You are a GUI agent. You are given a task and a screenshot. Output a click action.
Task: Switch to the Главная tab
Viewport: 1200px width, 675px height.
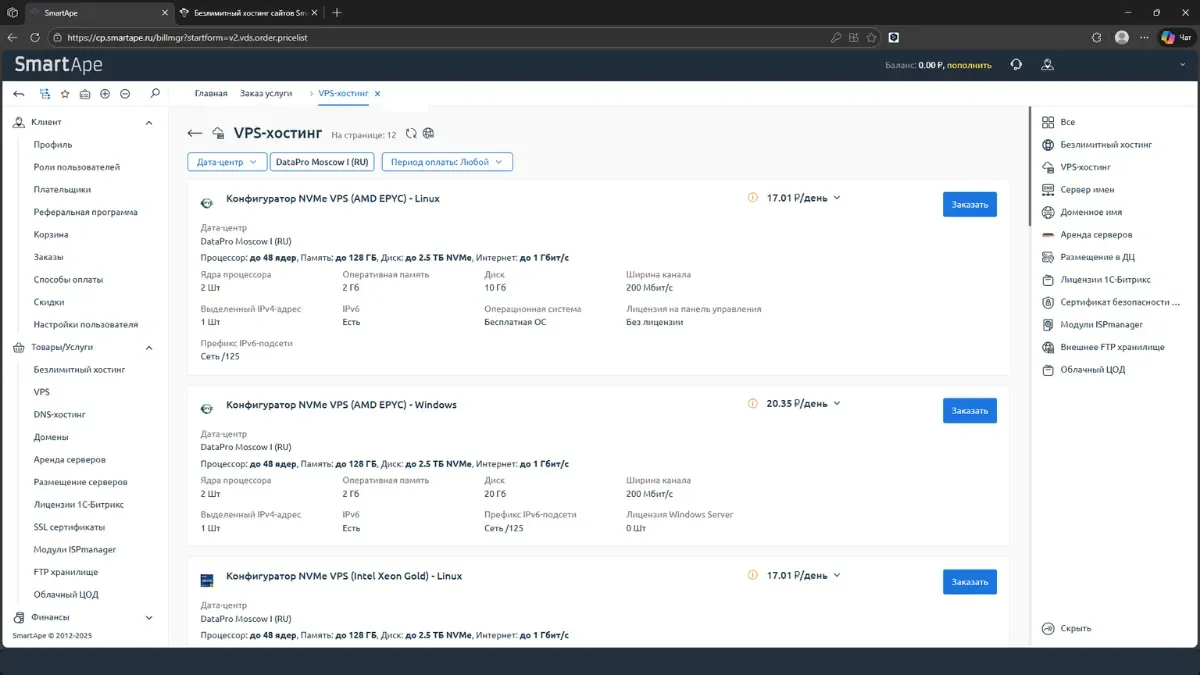click(211, 93)
